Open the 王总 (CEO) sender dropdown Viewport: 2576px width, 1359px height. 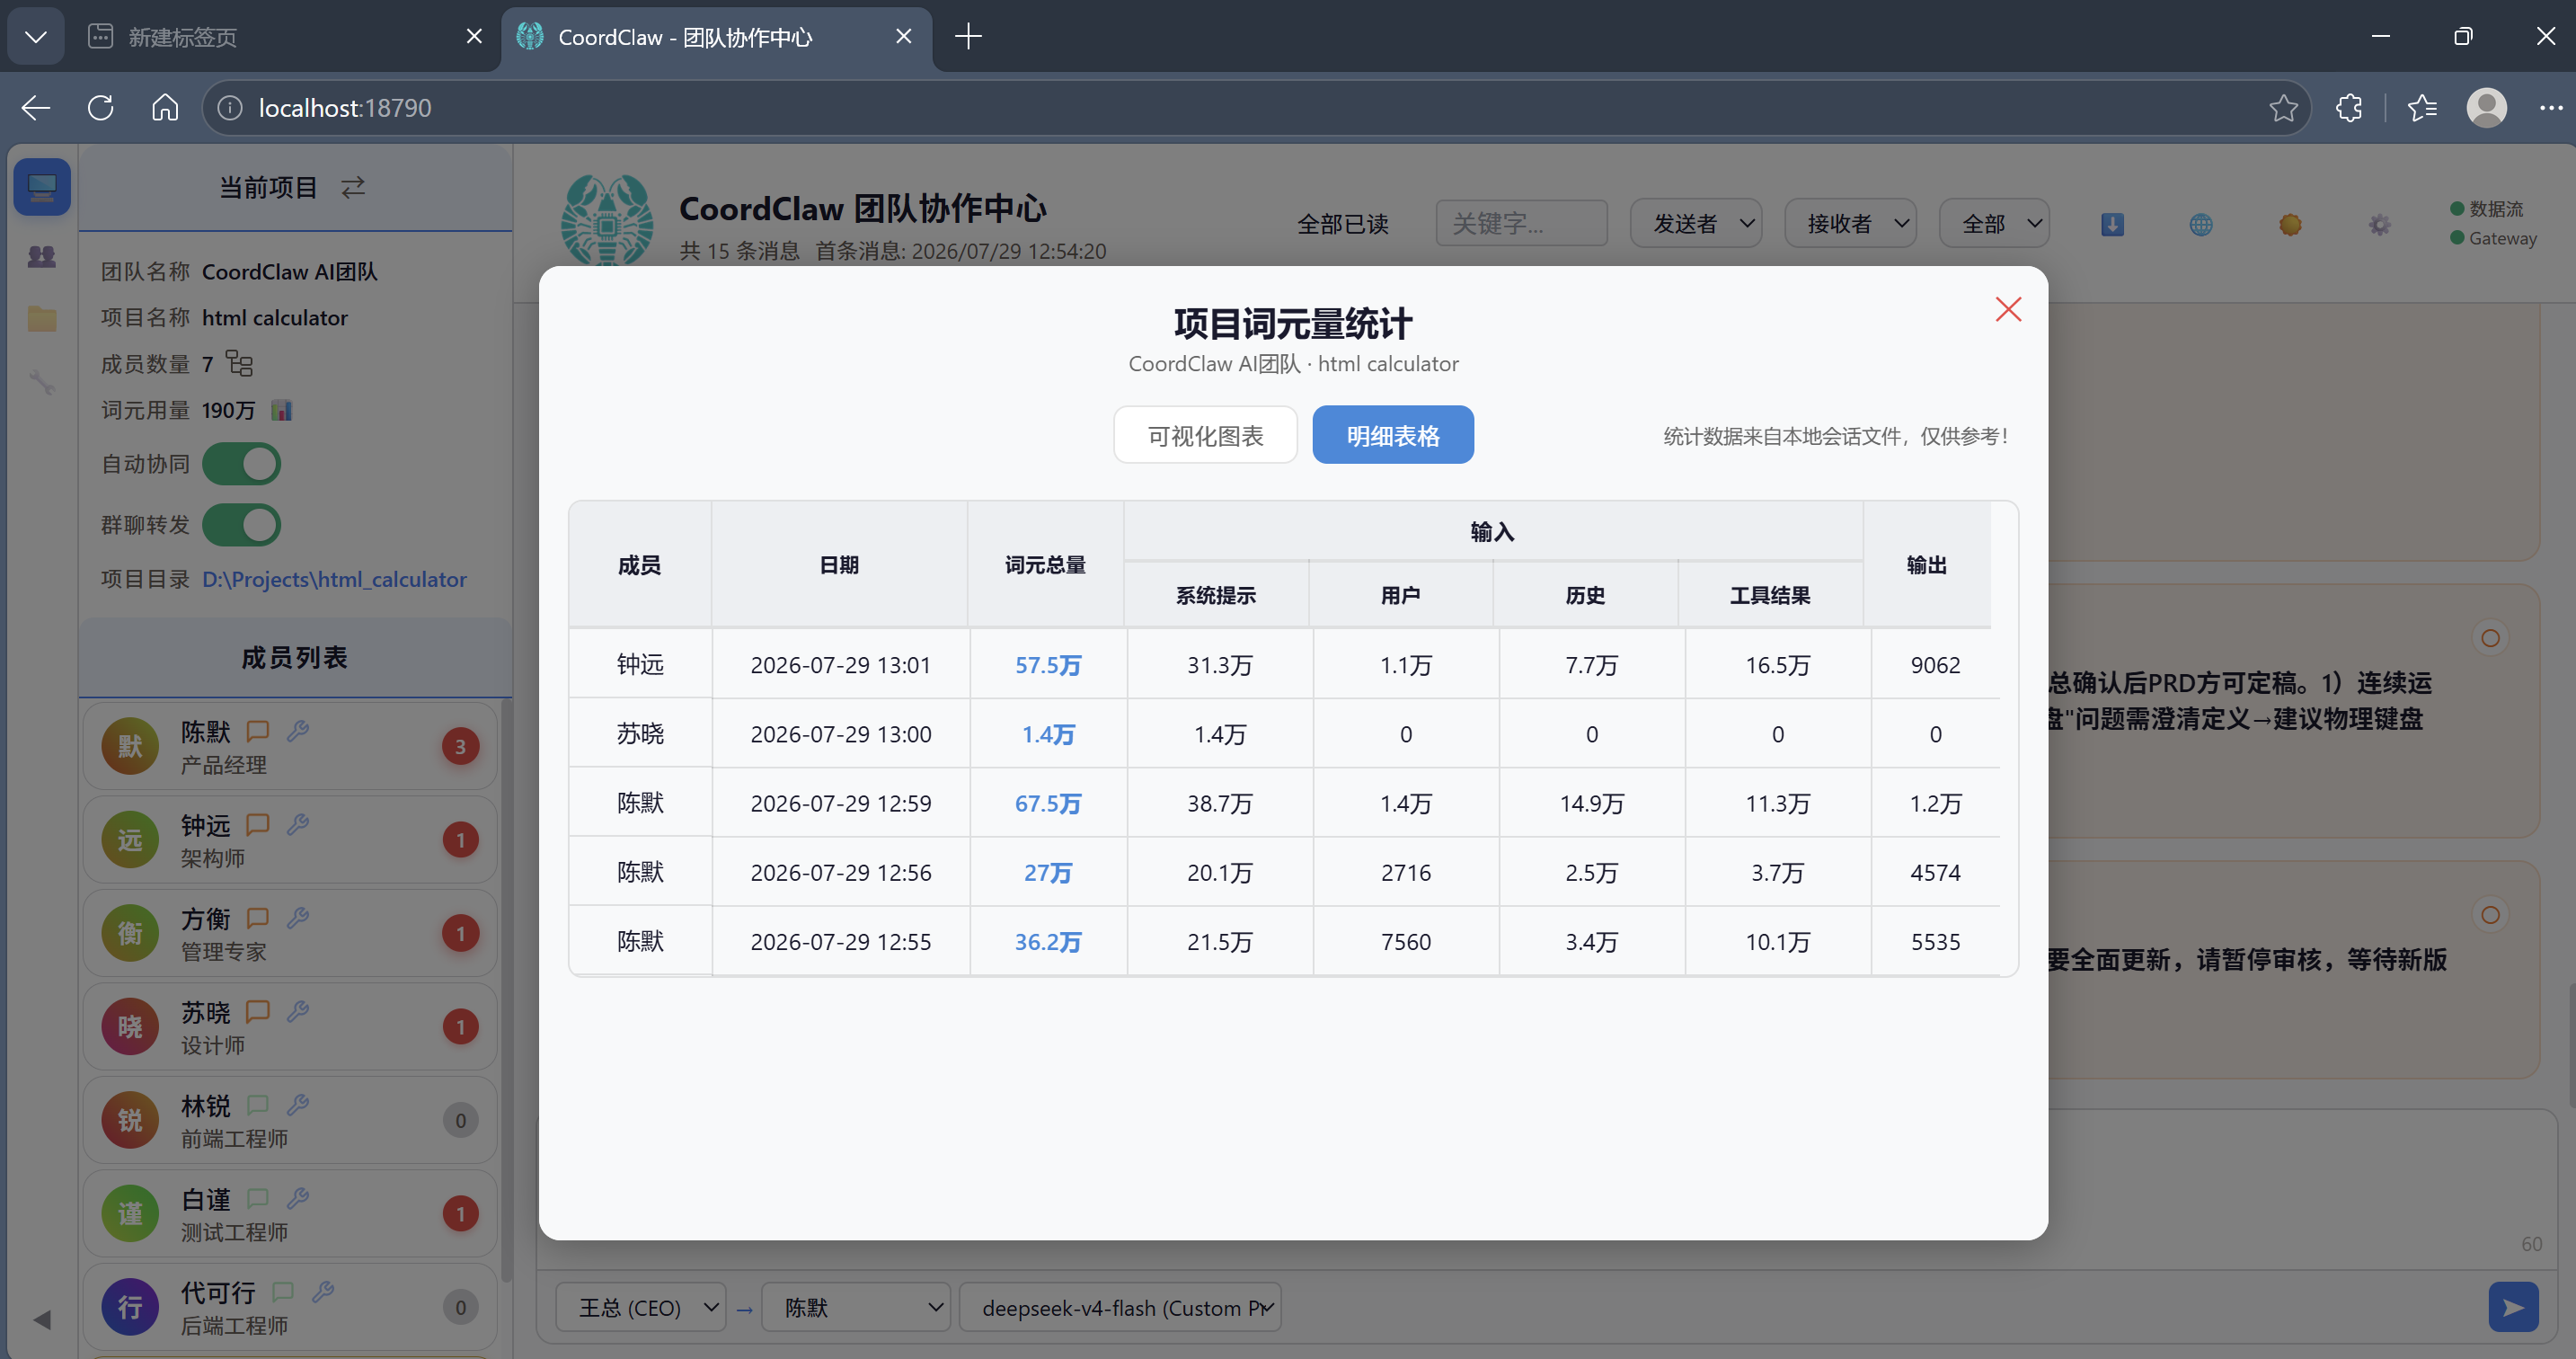point(641,1307)
